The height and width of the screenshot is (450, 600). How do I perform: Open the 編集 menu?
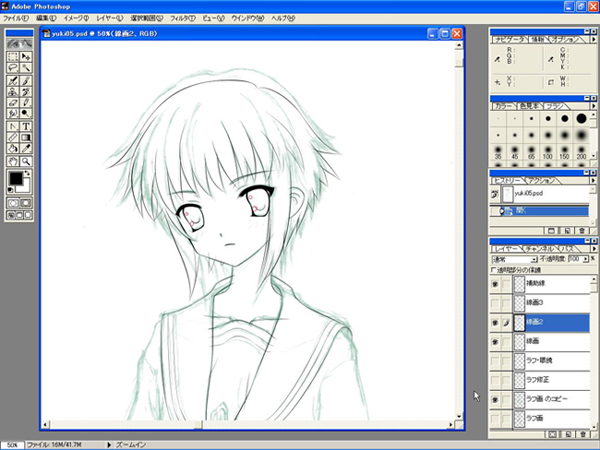[x=46, y=18]
